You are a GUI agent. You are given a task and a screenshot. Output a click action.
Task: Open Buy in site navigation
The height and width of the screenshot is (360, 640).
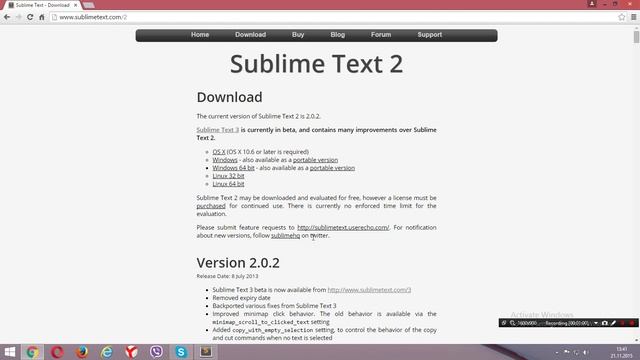tap(298, 35)
